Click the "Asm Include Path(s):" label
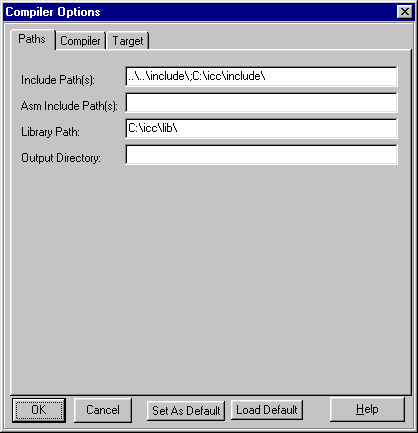This screenshot has width=418, height=433. tap(69, 106)
